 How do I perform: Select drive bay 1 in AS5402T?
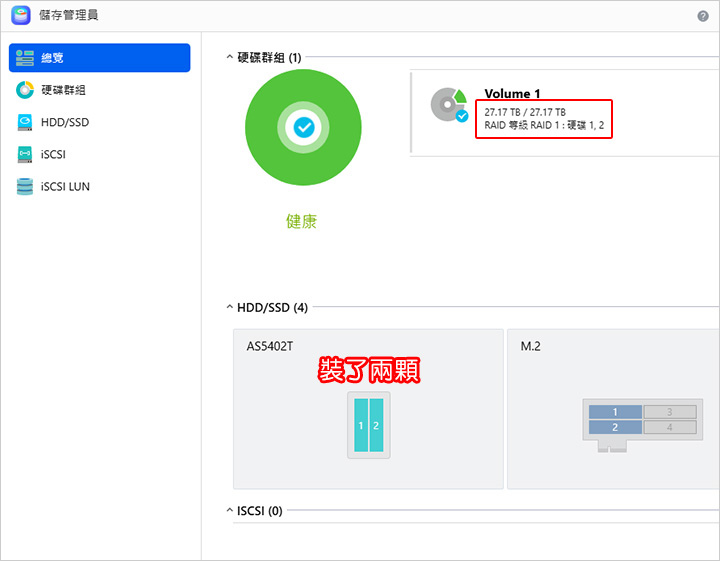361,425
